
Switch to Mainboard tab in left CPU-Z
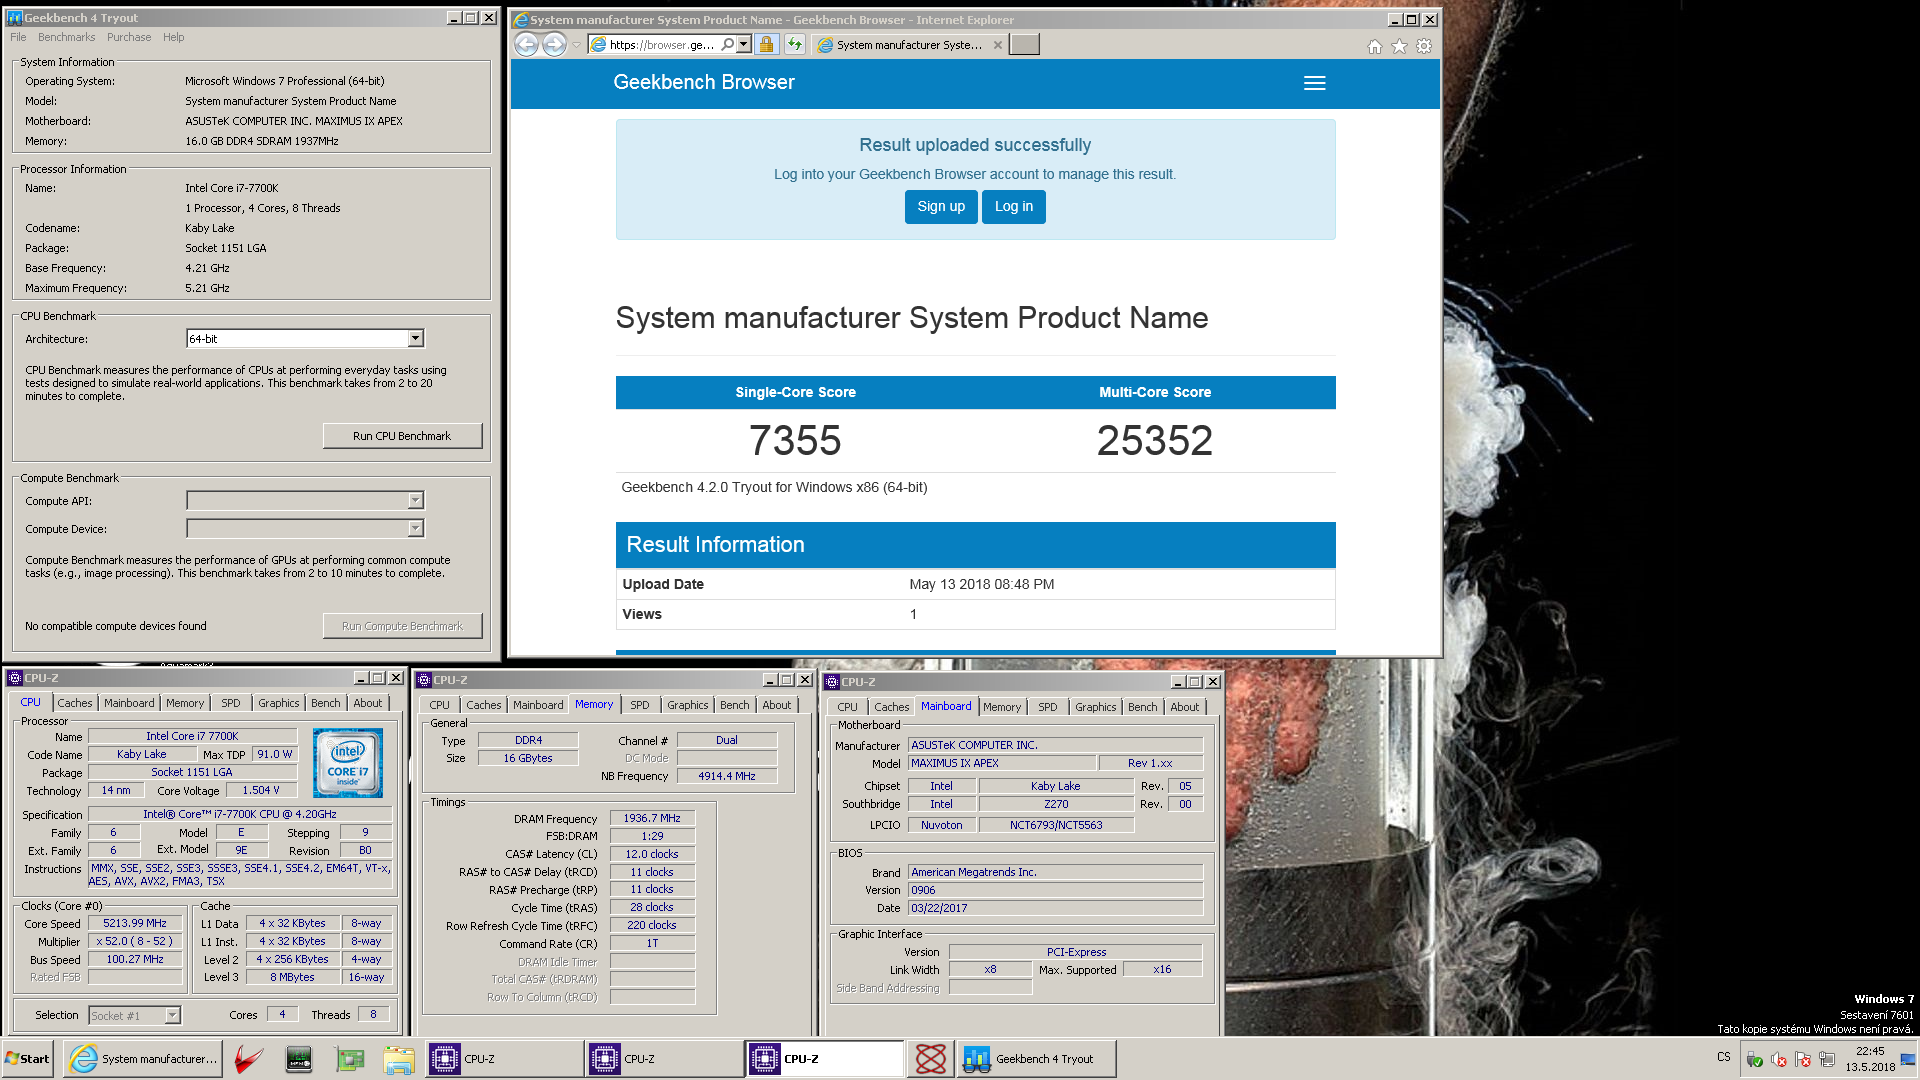(129, 703)
